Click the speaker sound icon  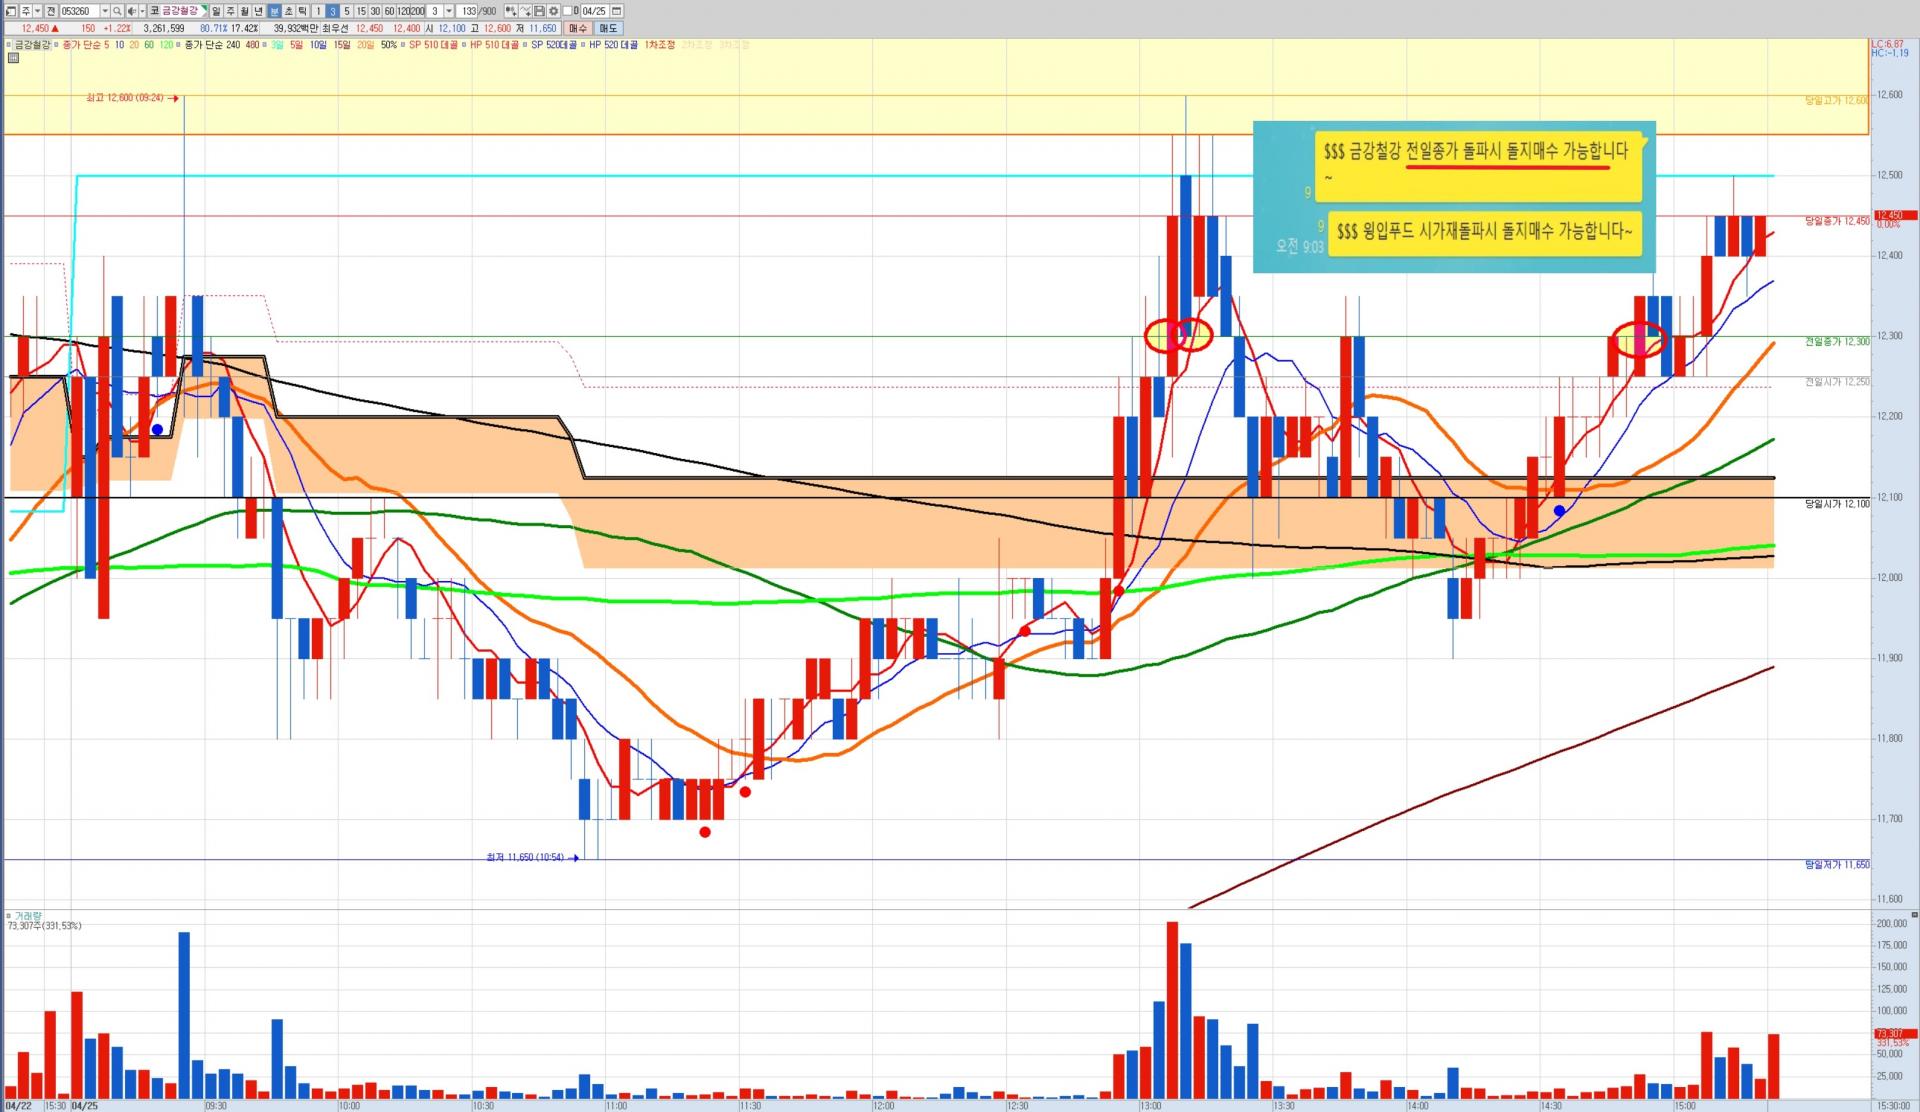(x=131, y=11)
